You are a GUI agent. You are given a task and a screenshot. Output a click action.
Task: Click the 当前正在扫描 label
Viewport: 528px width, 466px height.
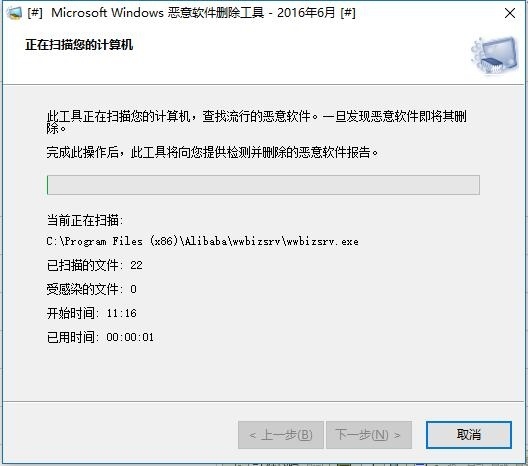(85, 221)
